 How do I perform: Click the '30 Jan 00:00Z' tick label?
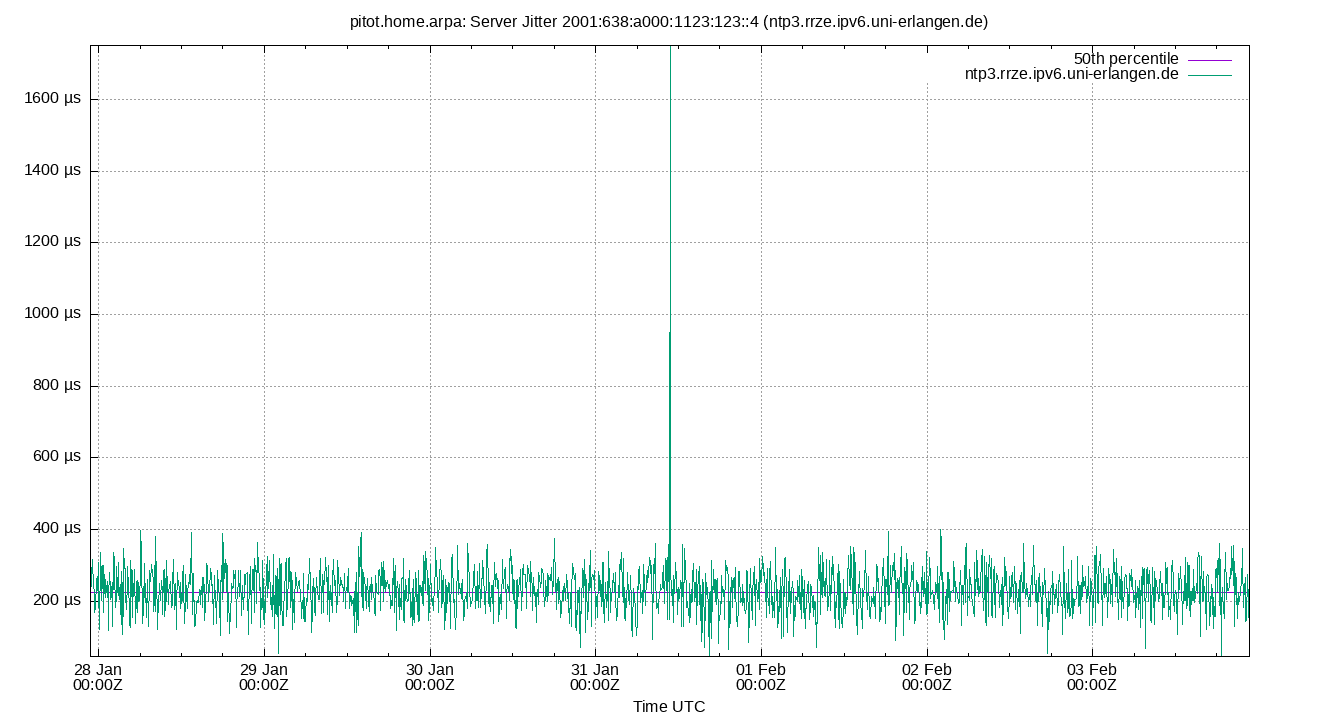(431, 678)
